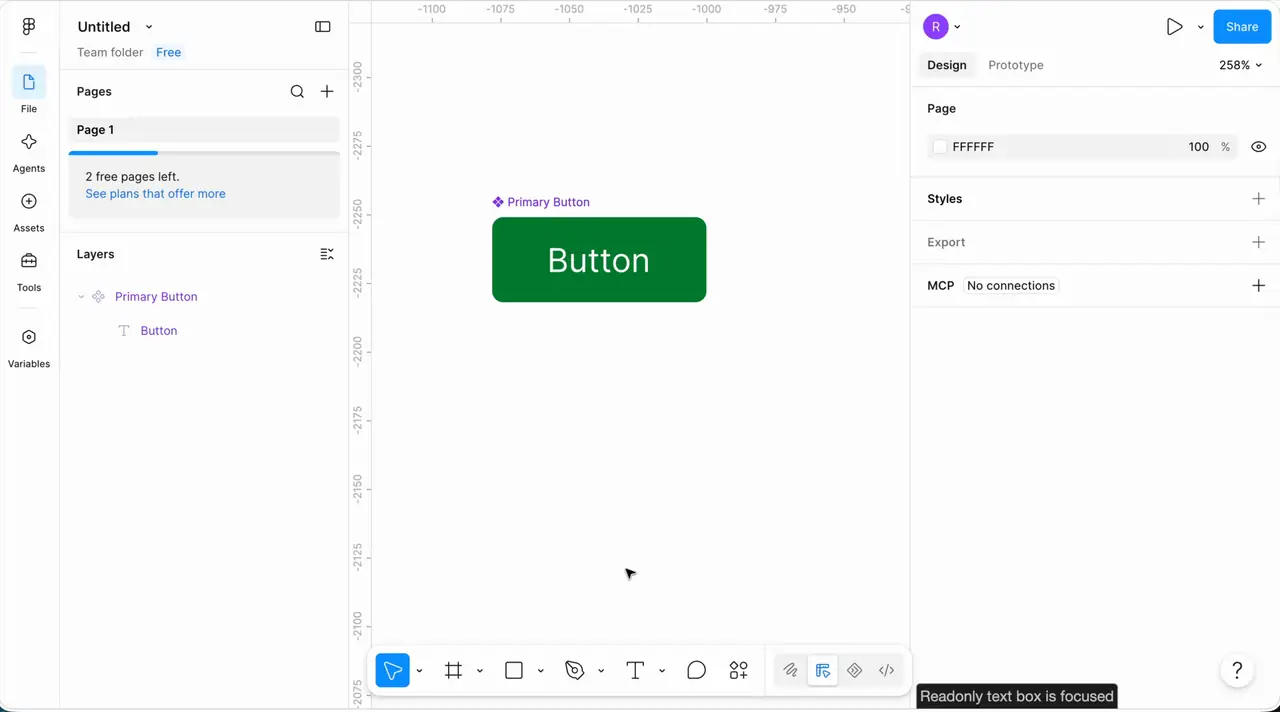Viewport: 1280px width, 712px height.
Task: Follow 'See plans that offer more' link
Action: click(155, 194)
